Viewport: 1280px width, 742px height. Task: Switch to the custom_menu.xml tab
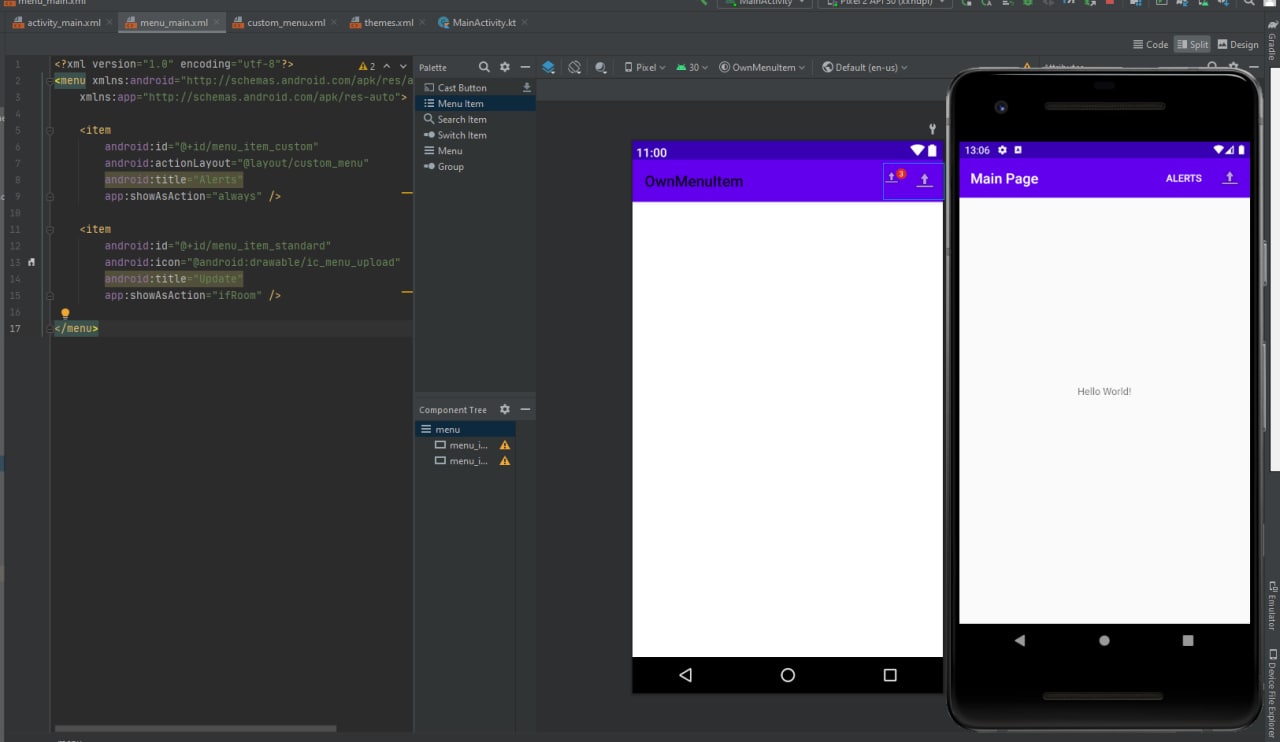coord(284,22)
